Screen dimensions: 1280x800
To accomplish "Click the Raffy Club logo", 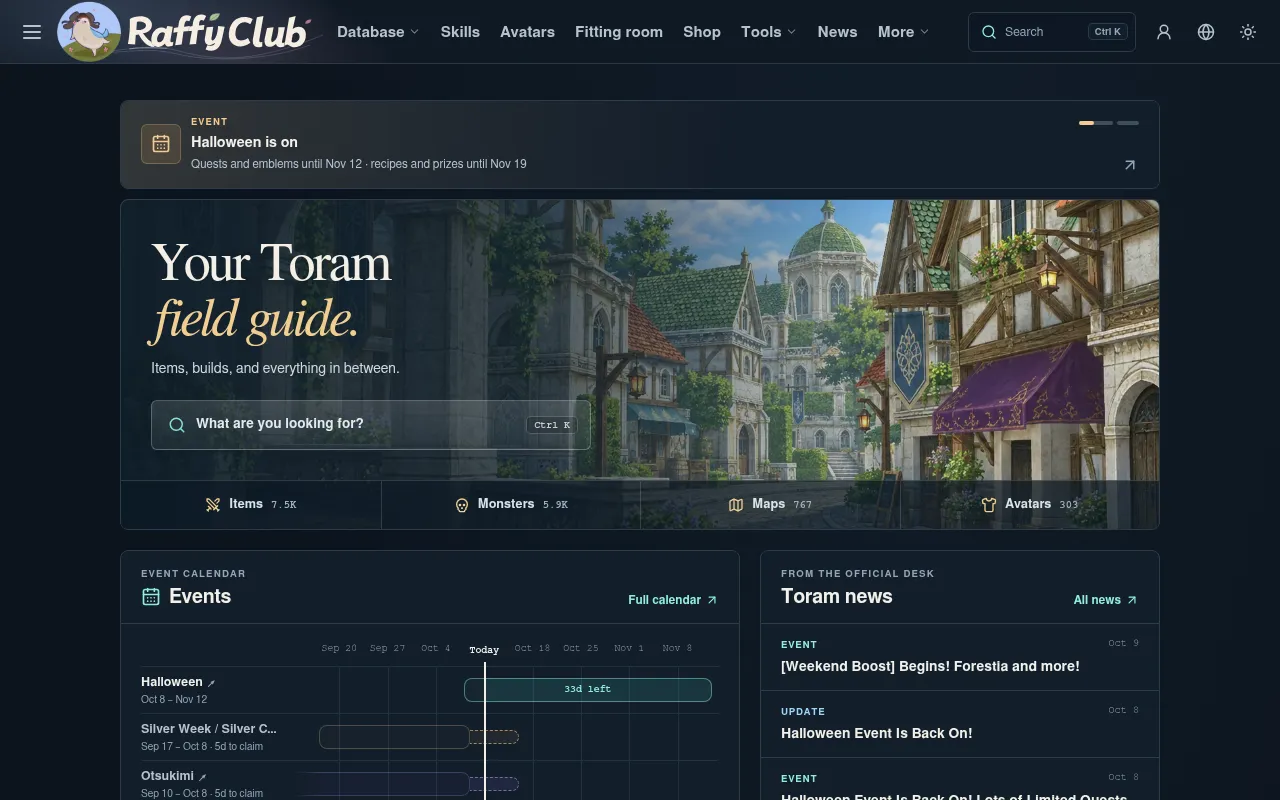I will click(x=186, y=32).
